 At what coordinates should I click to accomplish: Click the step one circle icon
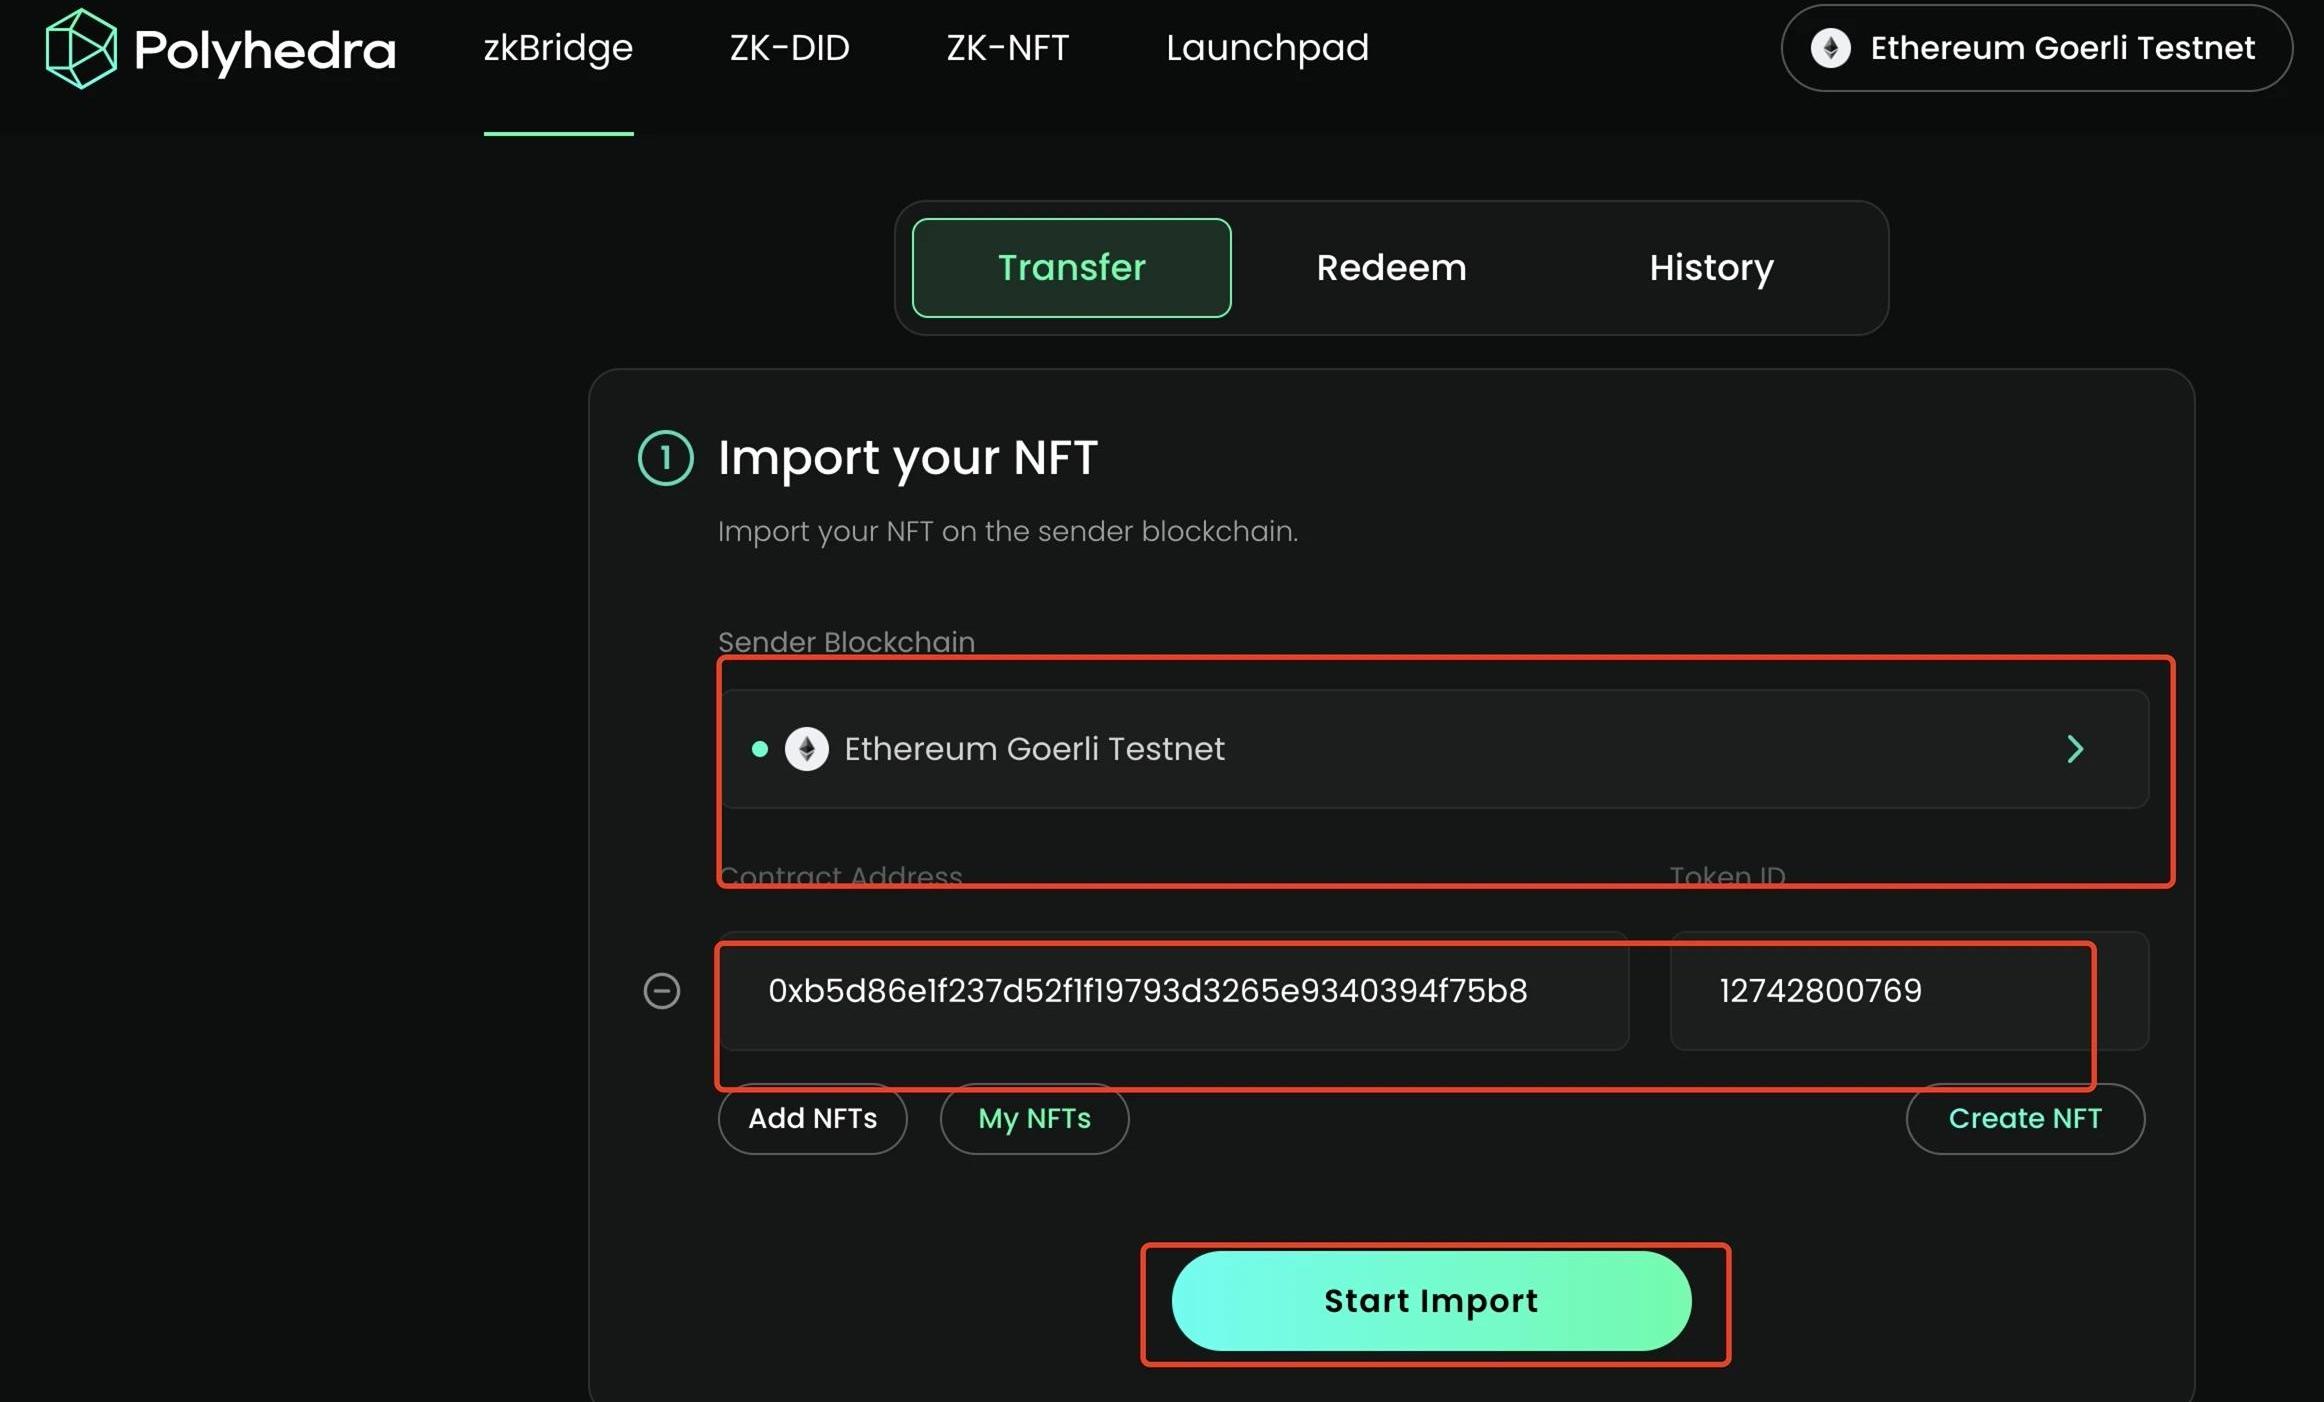pos(665,458)
